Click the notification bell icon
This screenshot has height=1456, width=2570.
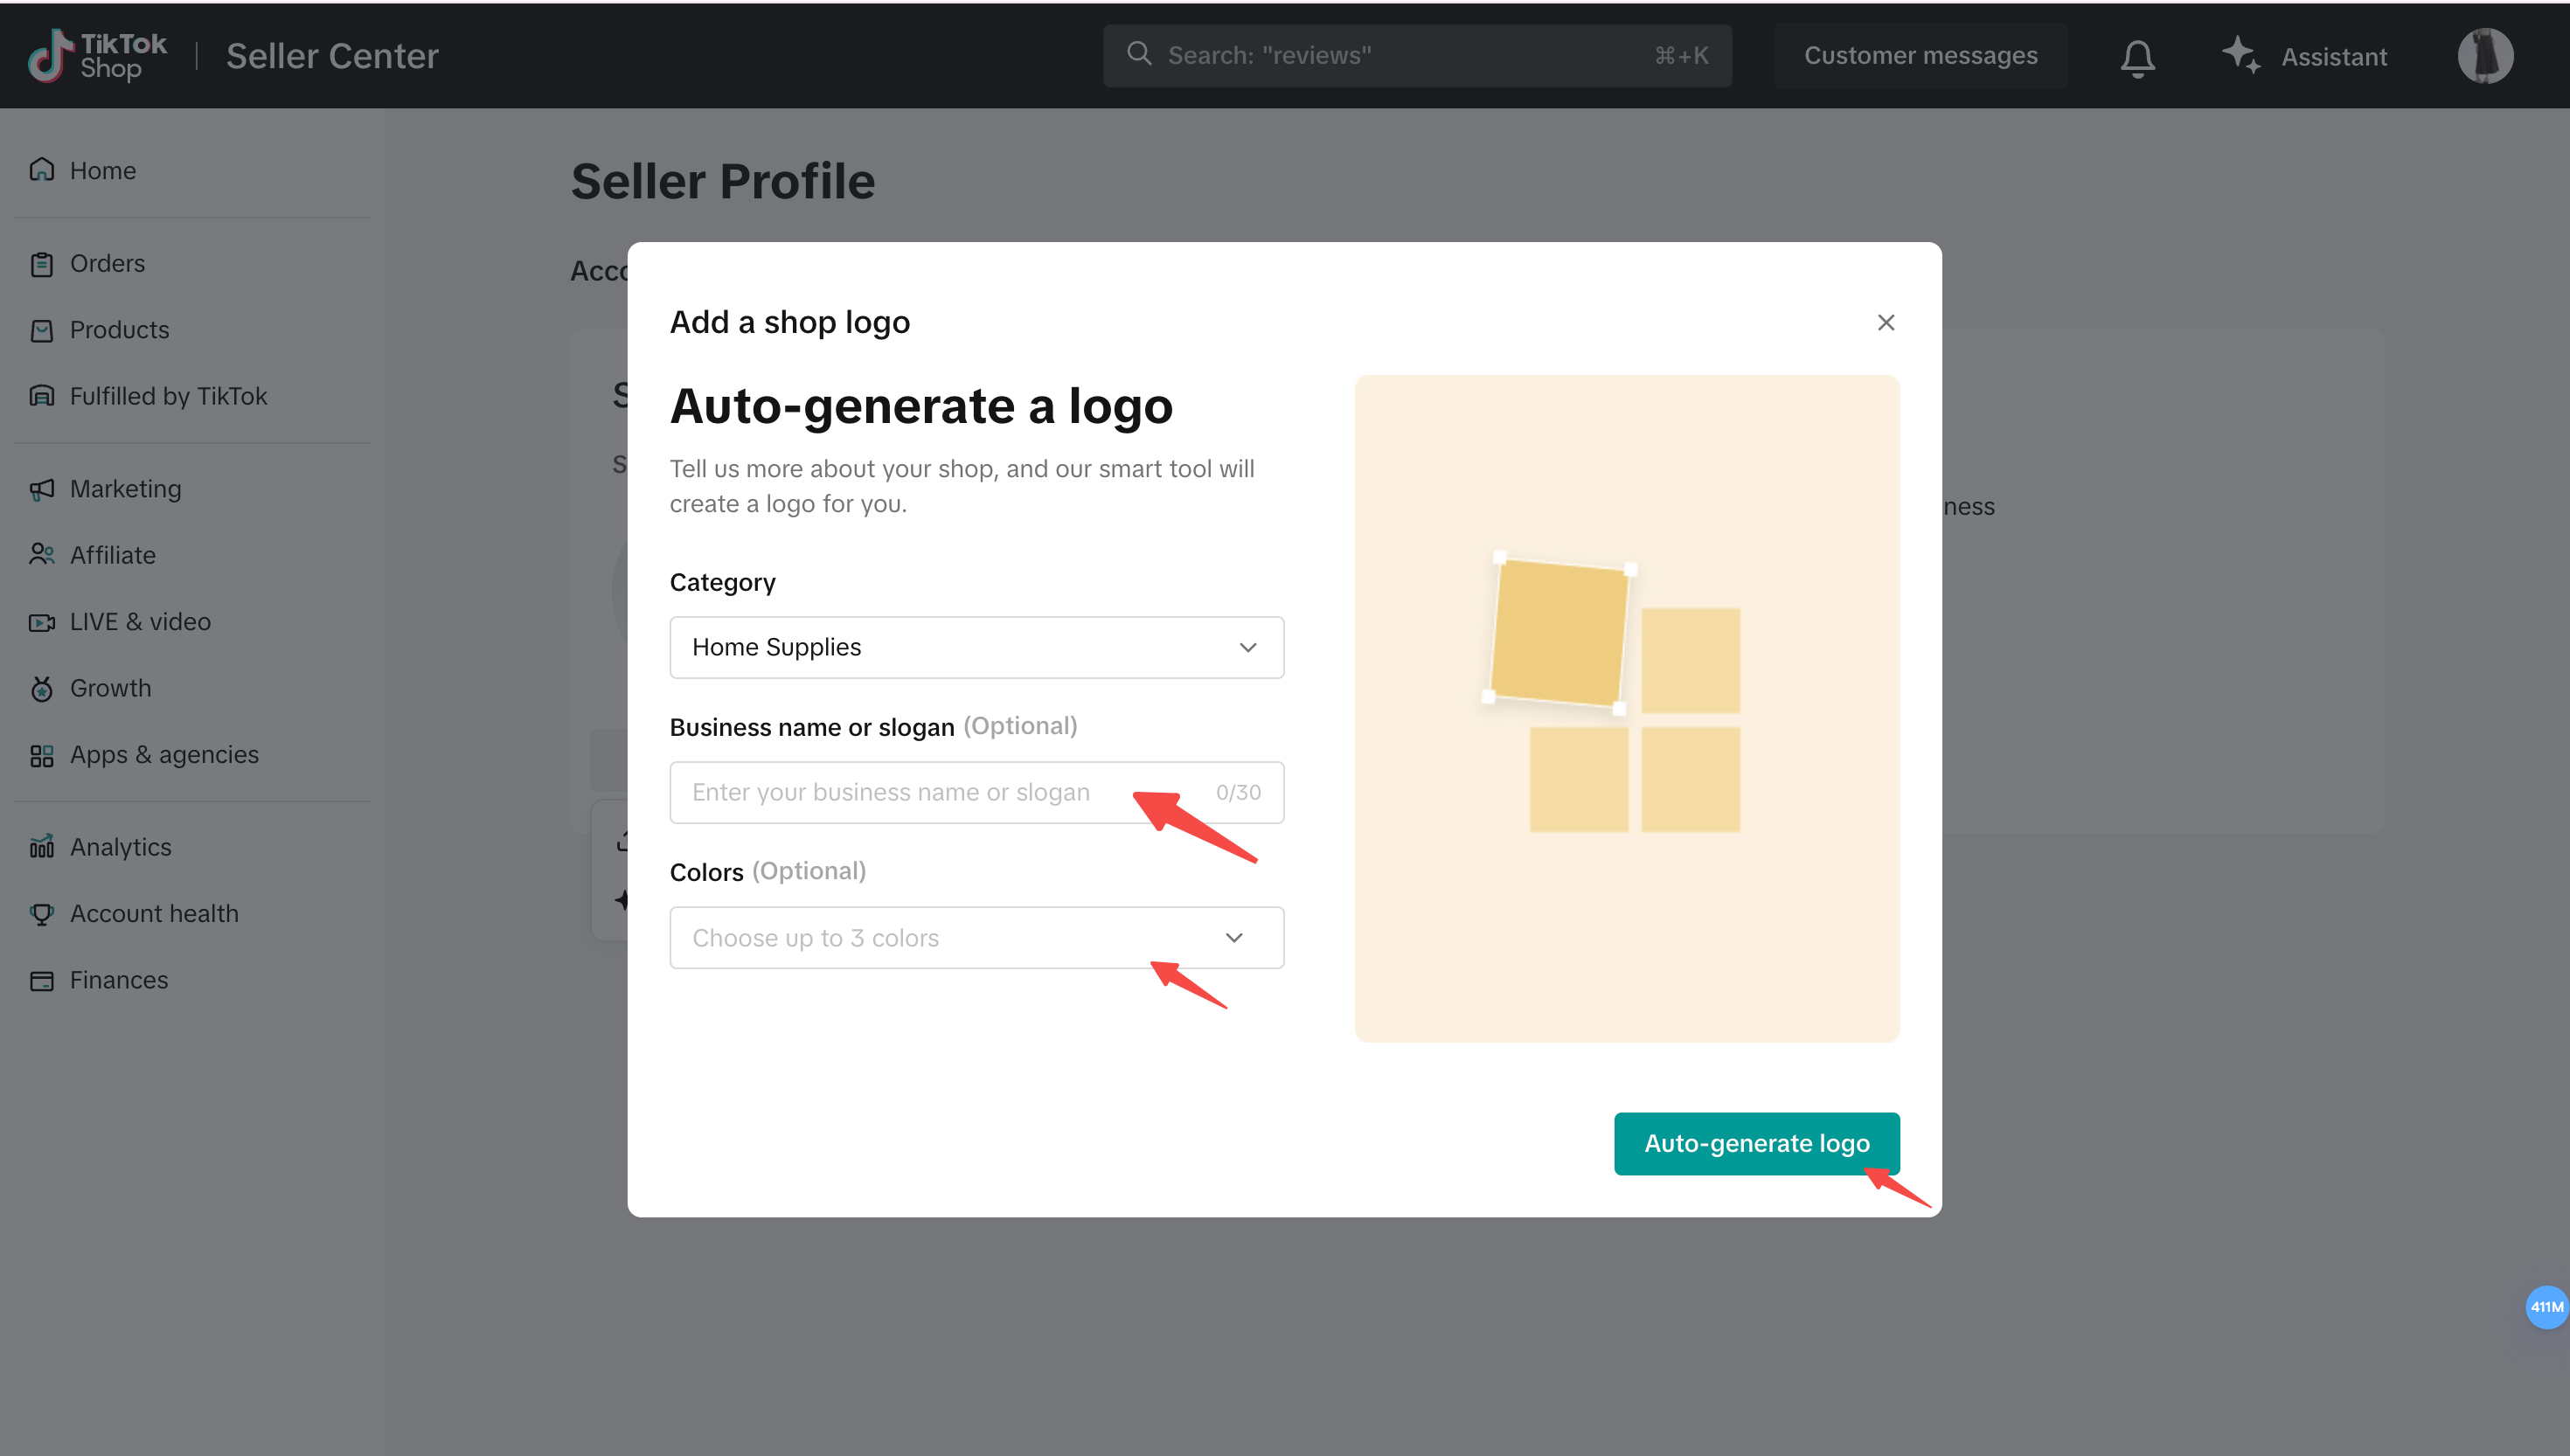point(2137,57)
